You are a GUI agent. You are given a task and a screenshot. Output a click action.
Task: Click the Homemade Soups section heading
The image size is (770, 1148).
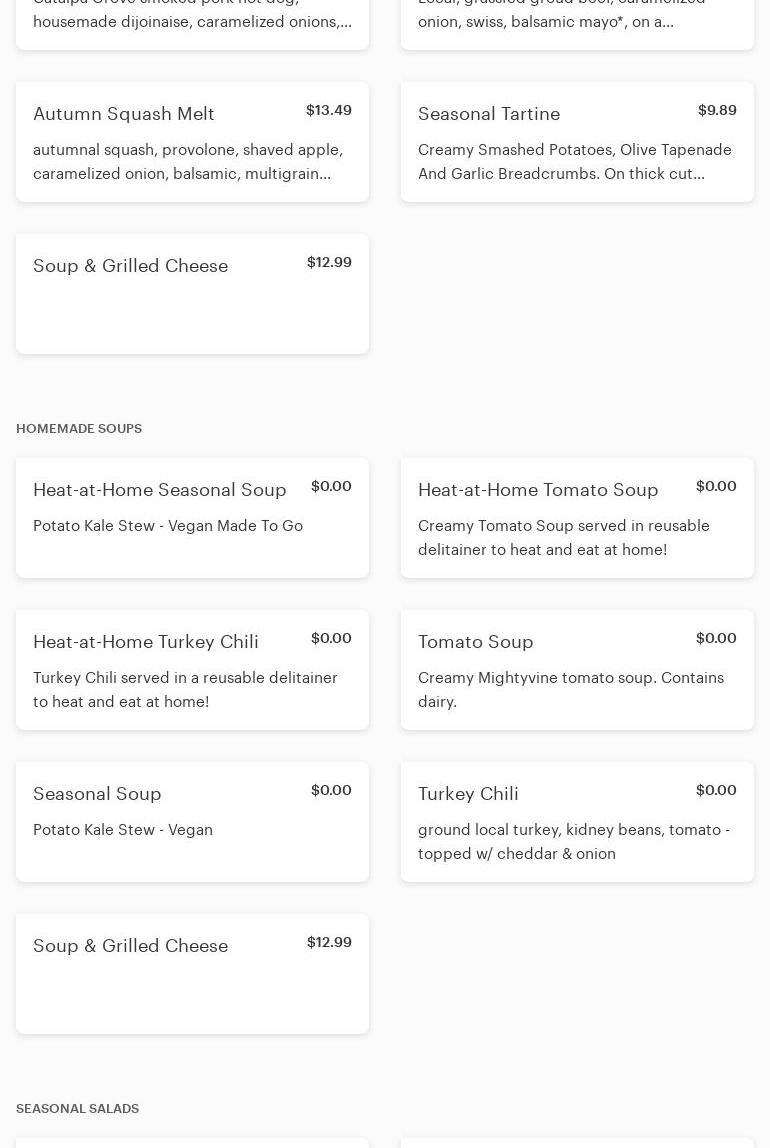(x=79, y=429)
